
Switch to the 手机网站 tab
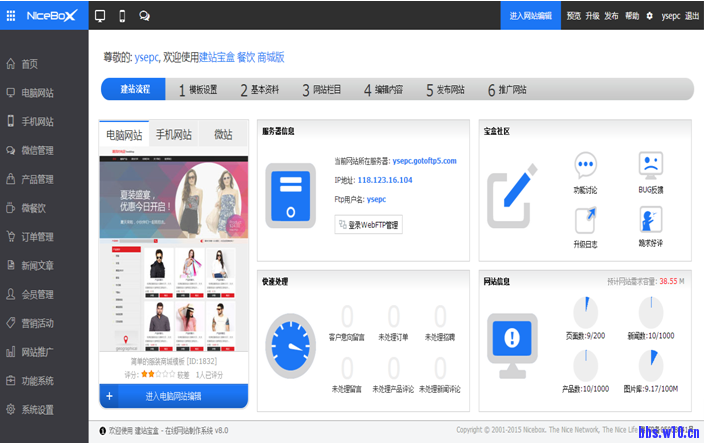(x=173, y=134)
